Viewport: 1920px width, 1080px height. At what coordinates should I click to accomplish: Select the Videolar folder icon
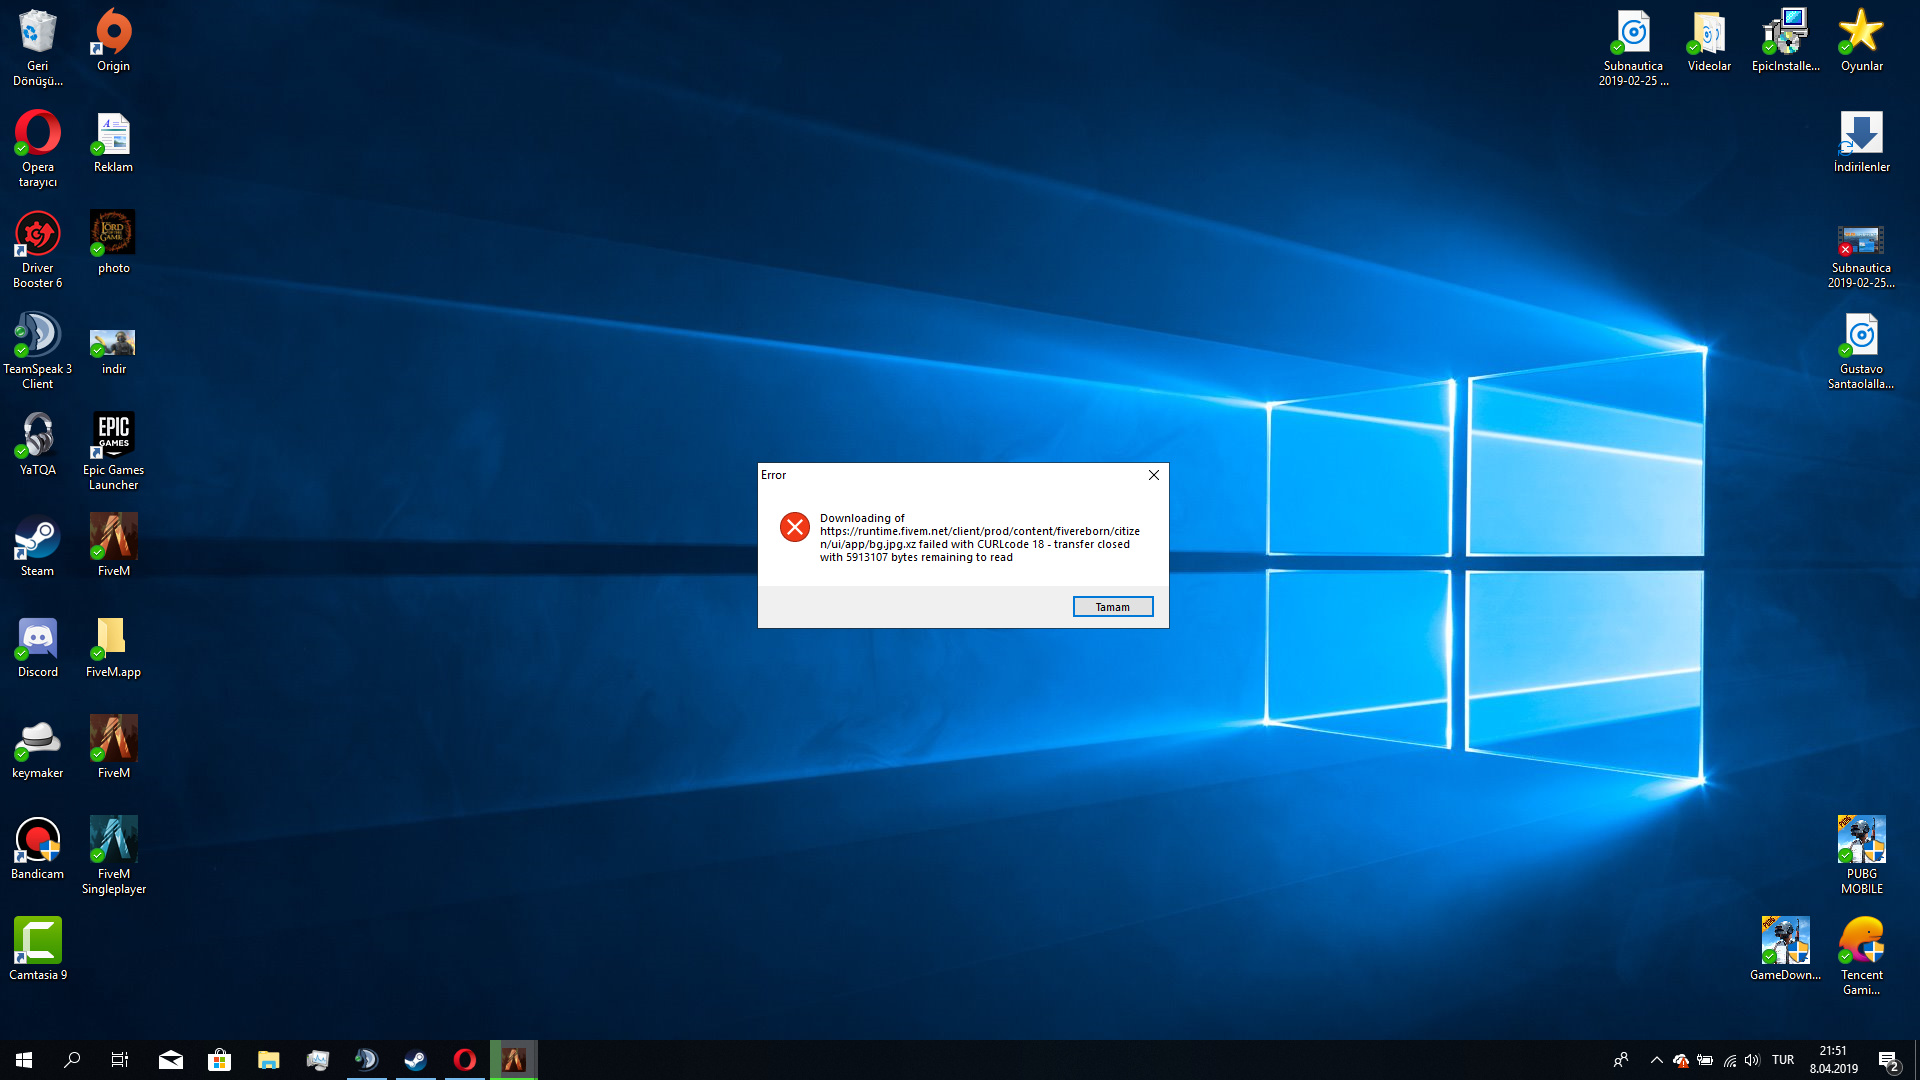[x=1710, y=40]
